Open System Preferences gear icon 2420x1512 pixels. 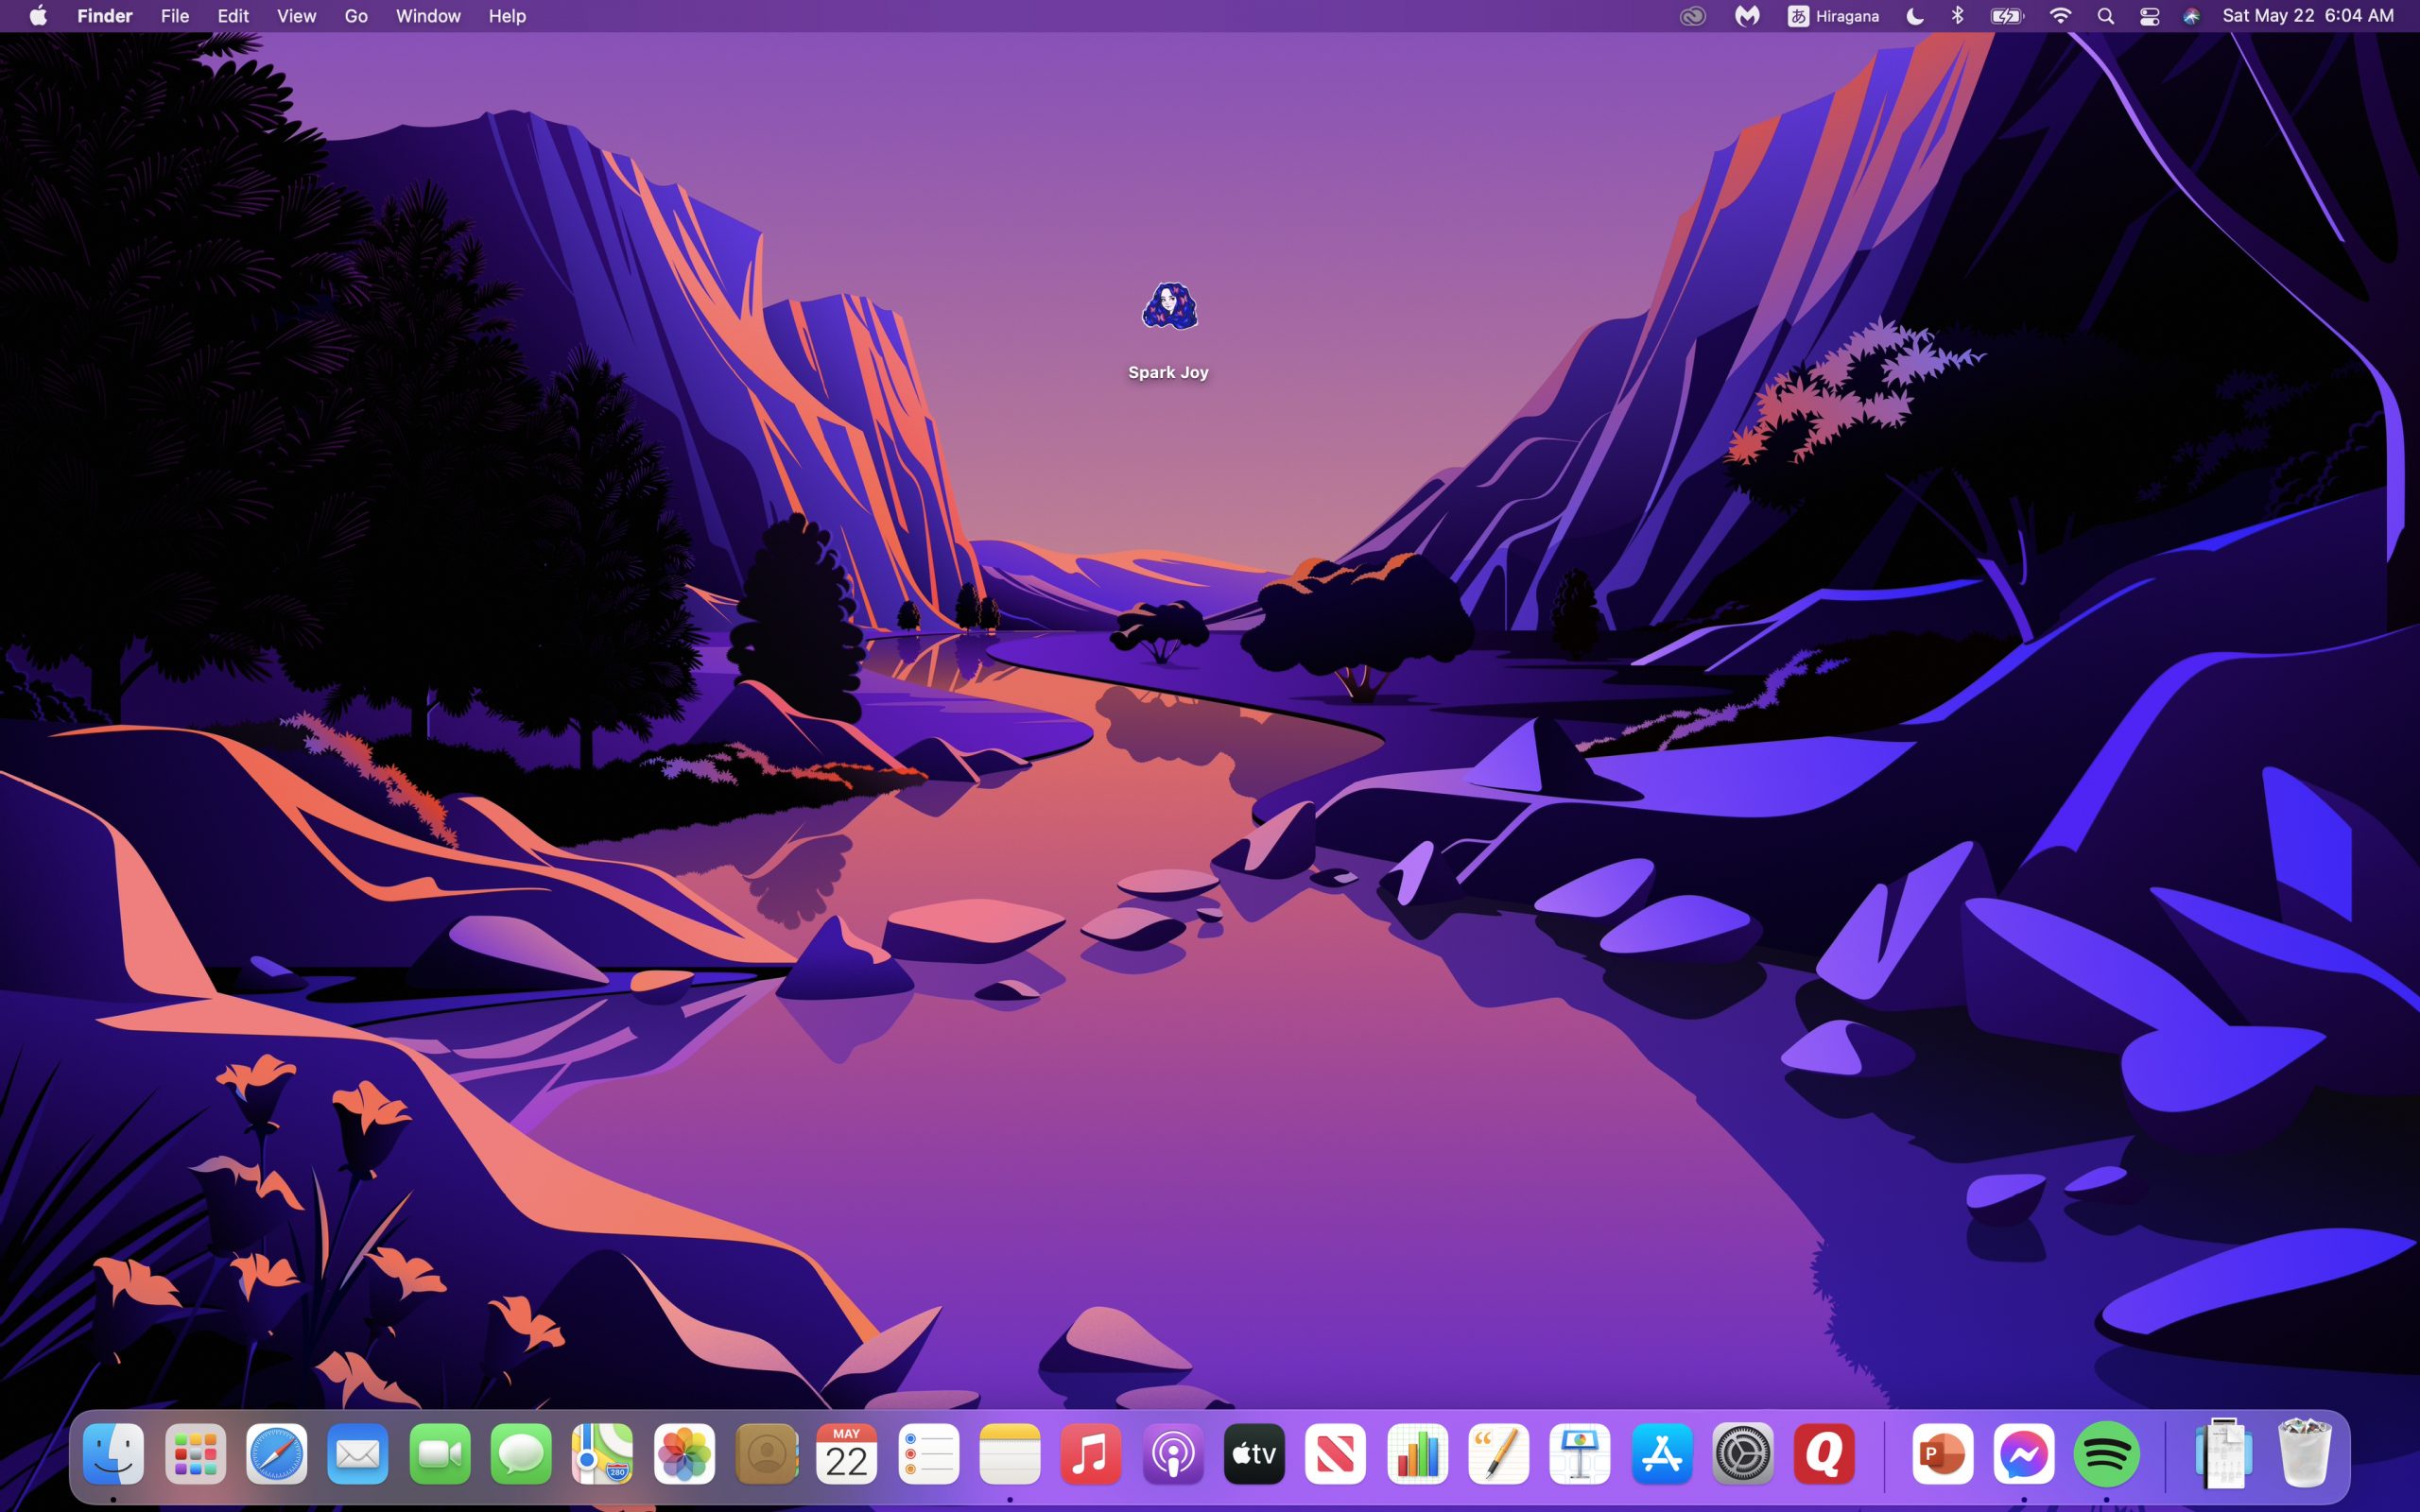(1743, 1454)
